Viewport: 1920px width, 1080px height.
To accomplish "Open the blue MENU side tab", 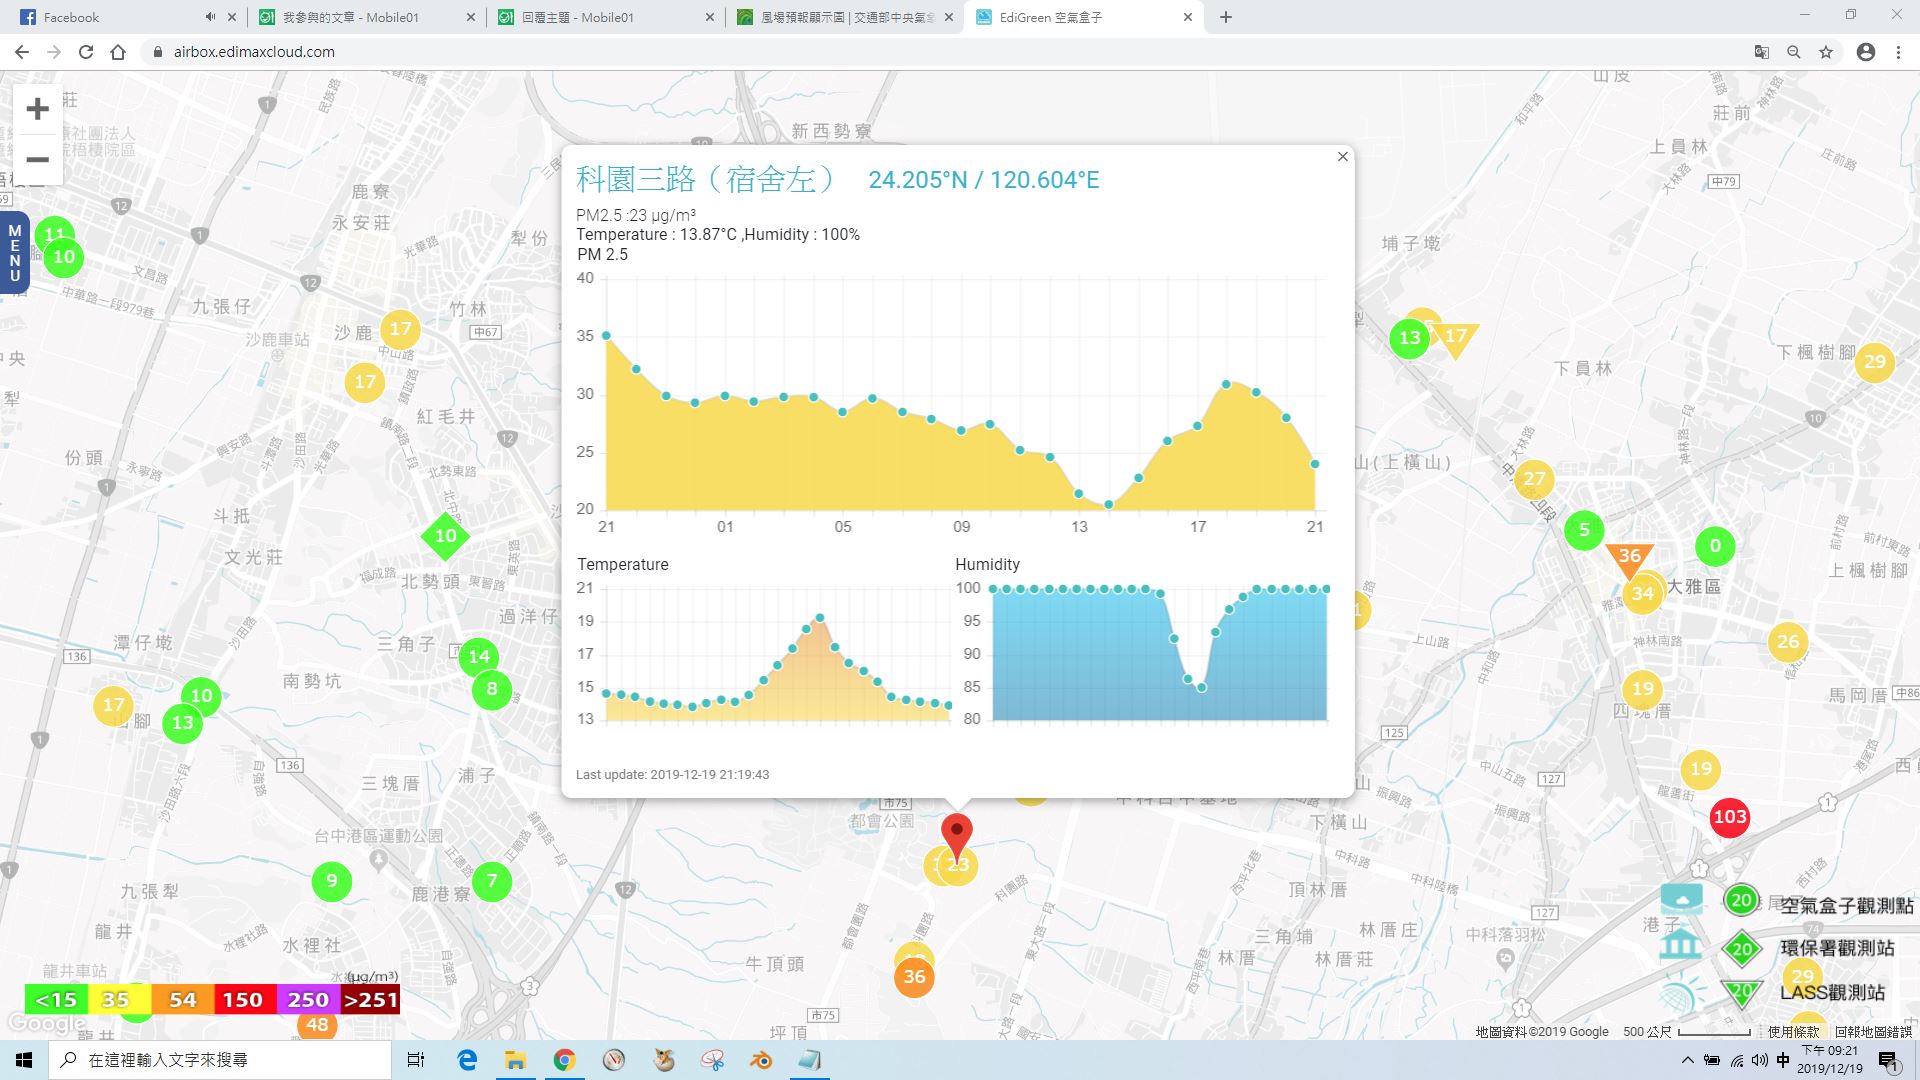I will point(14,253).
